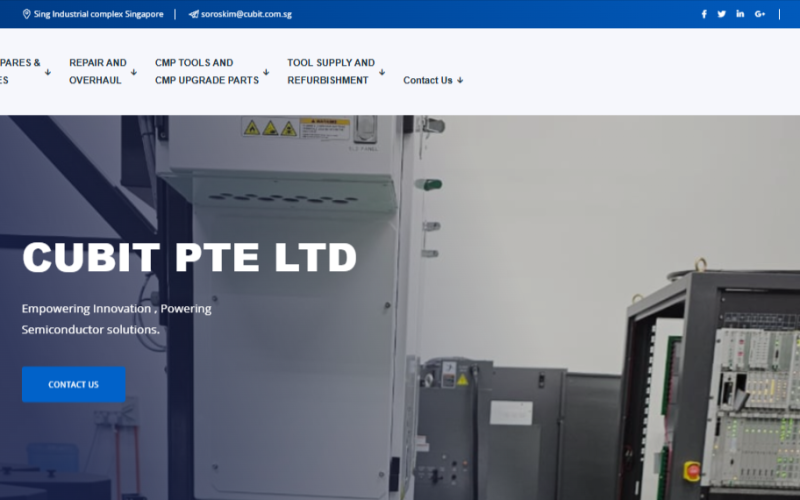
Task: Click the location pin icon in top bar
Action: [x=27, y=14]
